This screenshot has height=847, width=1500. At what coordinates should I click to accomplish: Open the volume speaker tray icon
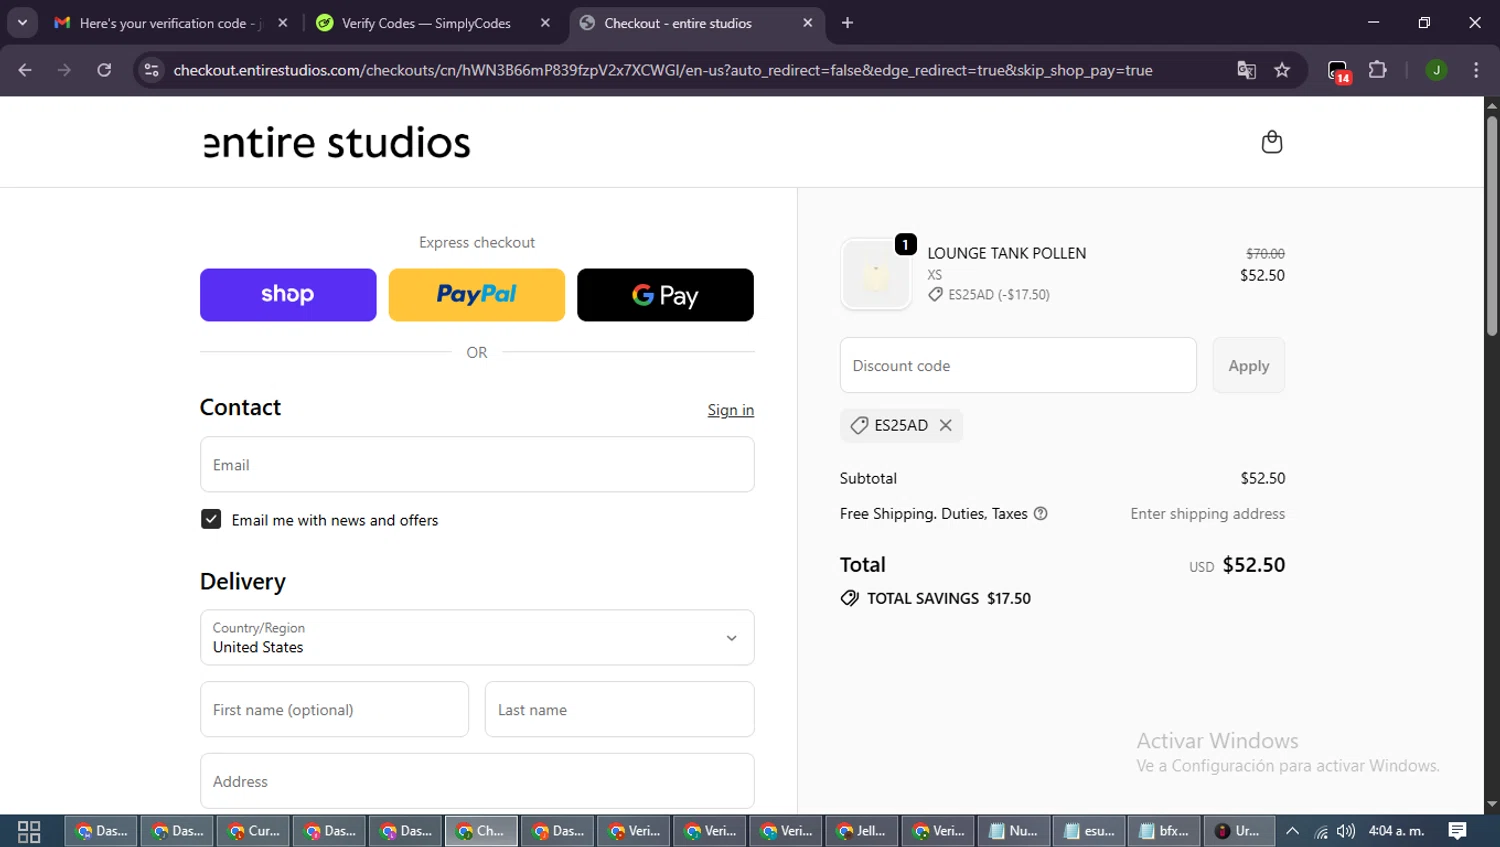pyautogui.click(x=1346, y=831)
